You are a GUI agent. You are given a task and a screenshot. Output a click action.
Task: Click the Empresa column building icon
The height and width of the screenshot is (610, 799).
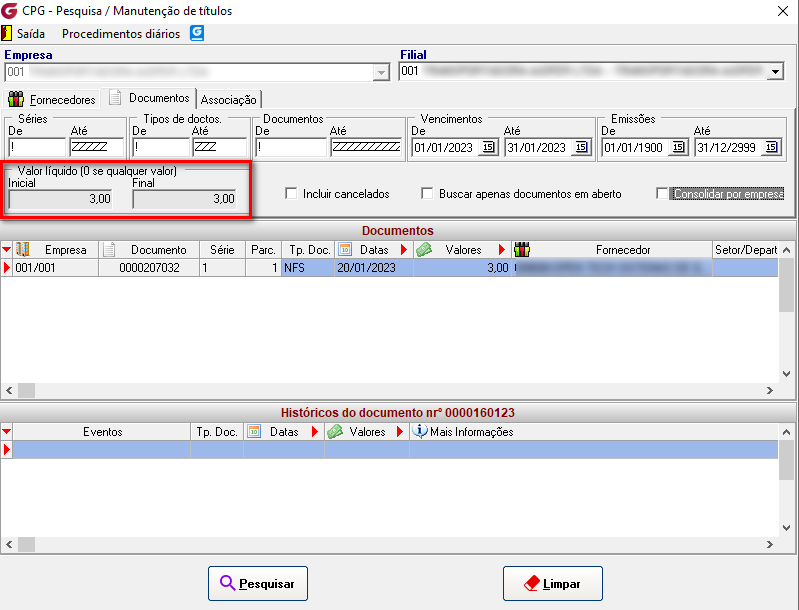22,249
